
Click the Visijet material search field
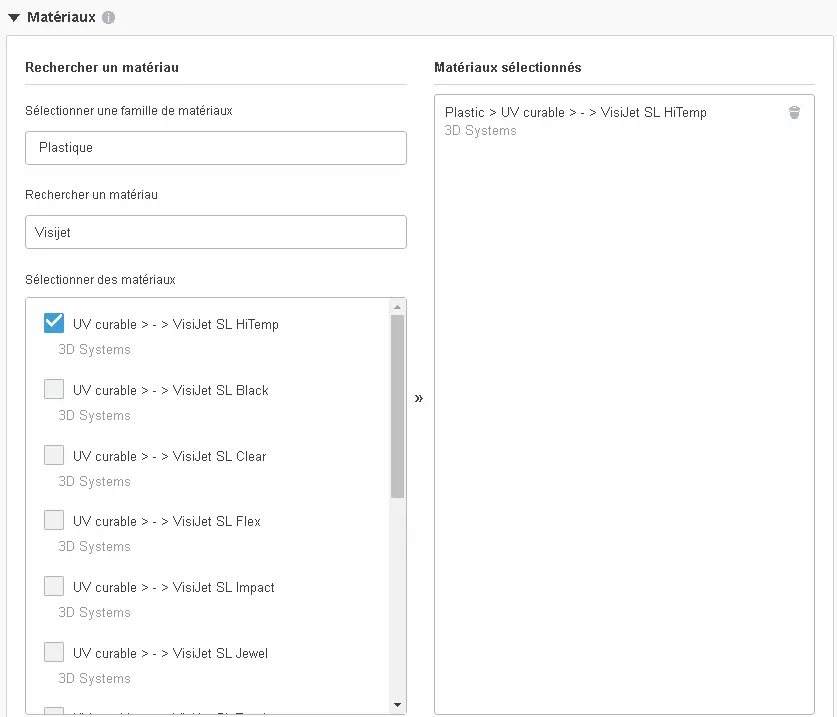pos(215,232)
